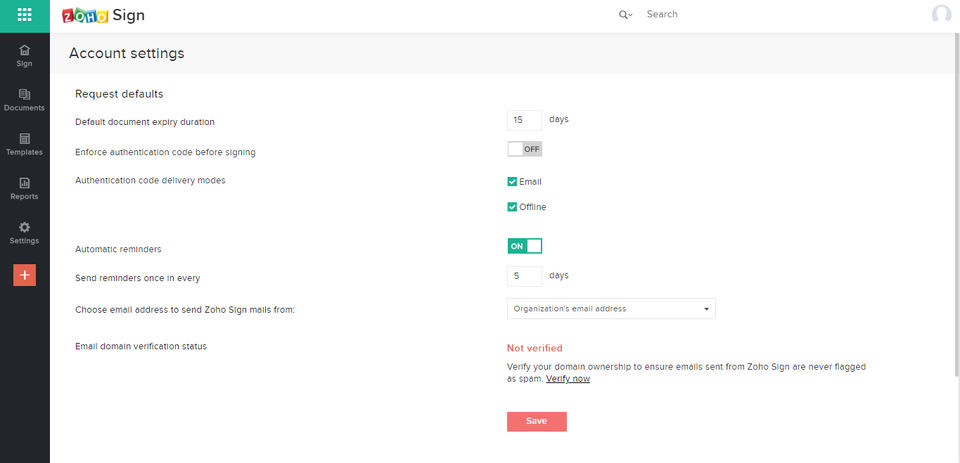Turn off the Automatic reminders switch

tap(525, 246)
